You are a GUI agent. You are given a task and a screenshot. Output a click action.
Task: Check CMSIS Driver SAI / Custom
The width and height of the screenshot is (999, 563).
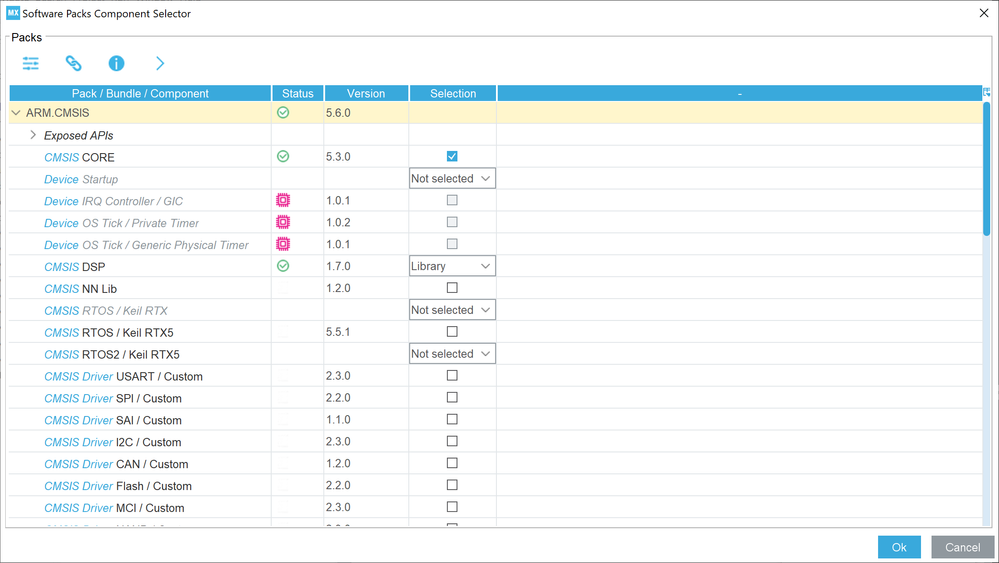452,419
